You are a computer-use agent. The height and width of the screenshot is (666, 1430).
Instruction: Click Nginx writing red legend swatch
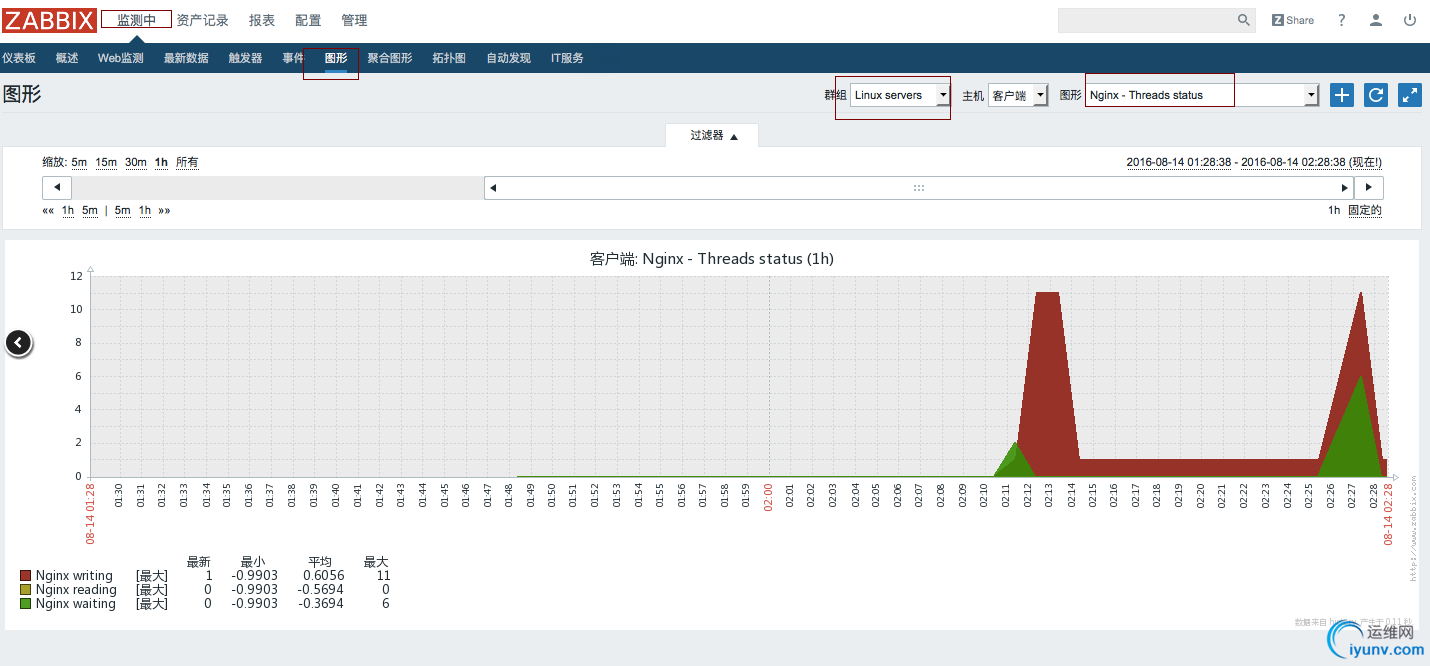coord(25,576)
